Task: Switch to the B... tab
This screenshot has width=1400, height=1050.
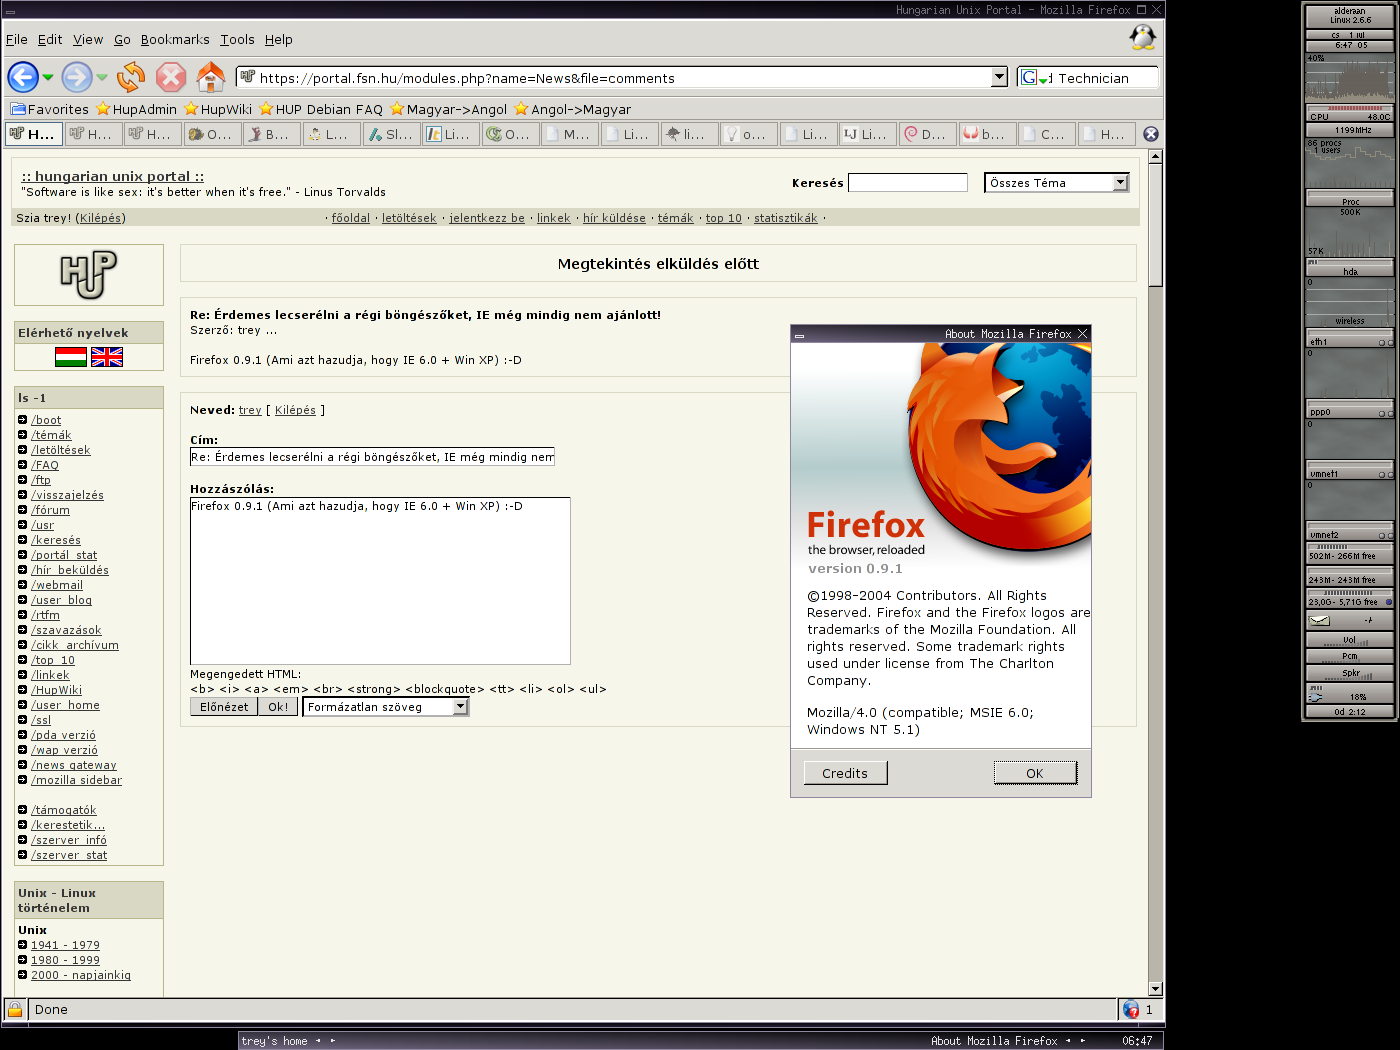Action: point(271,134)
